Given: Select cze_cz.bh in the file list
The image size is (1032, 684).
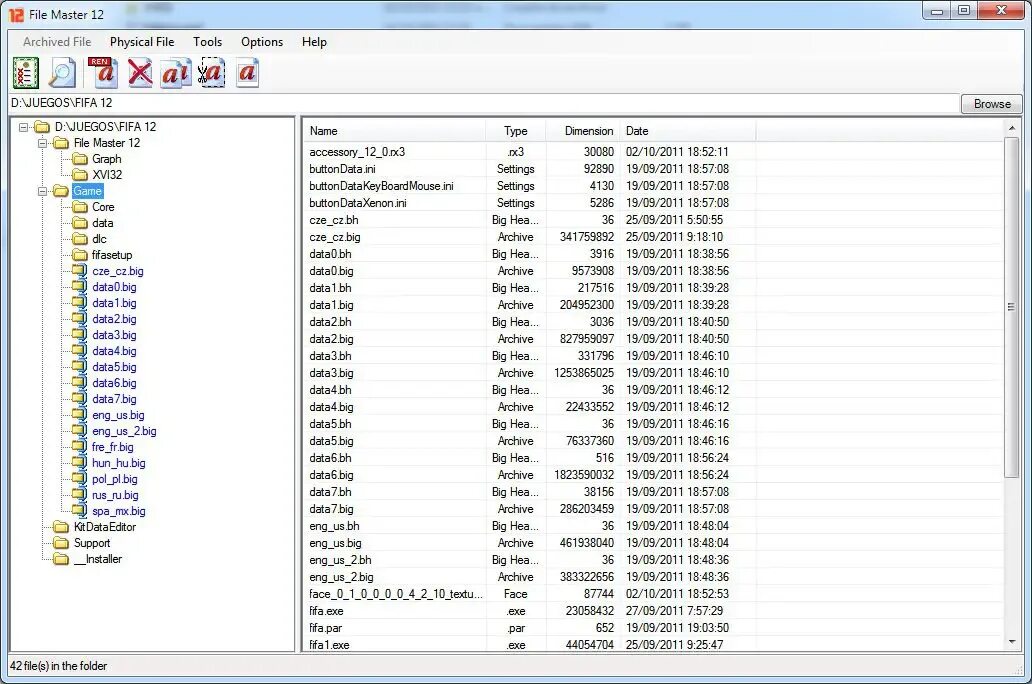Looking at the screenshot, I should [334, 220].
